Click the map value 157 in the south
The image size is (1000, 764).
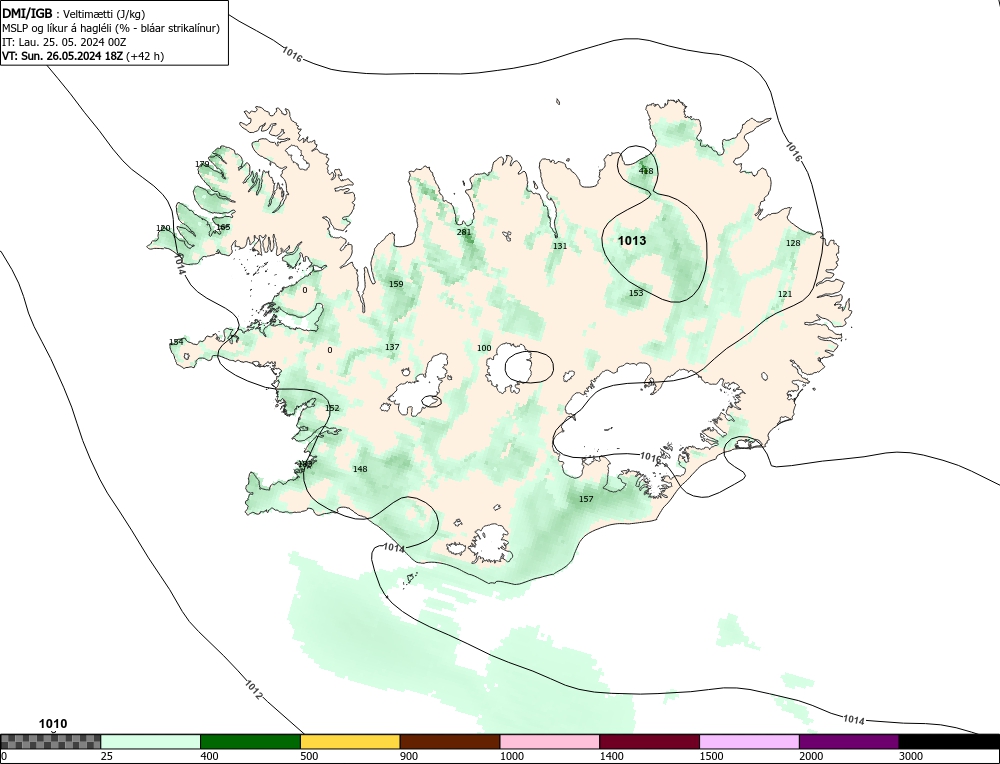point(586,499)
